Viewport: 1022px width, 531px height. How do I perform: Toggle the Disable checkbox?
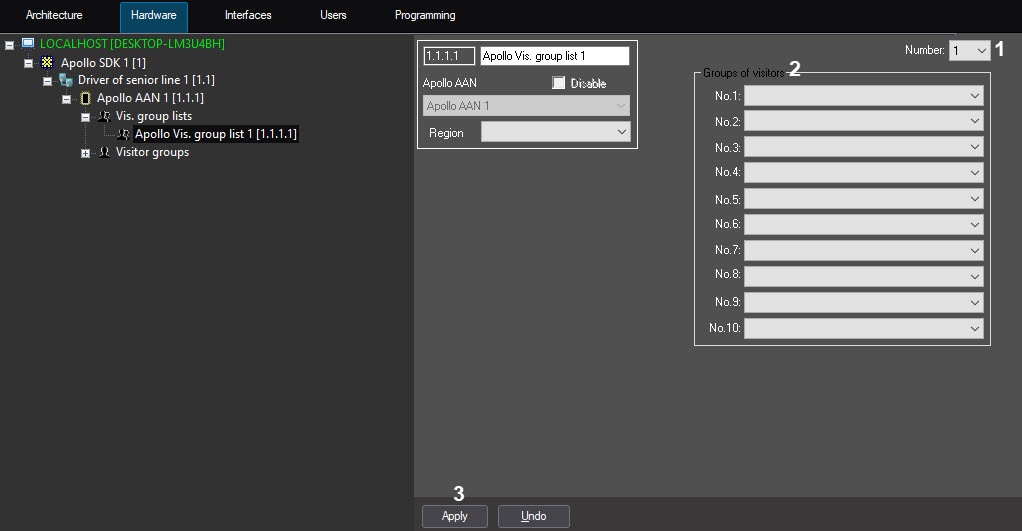[559, 83]
